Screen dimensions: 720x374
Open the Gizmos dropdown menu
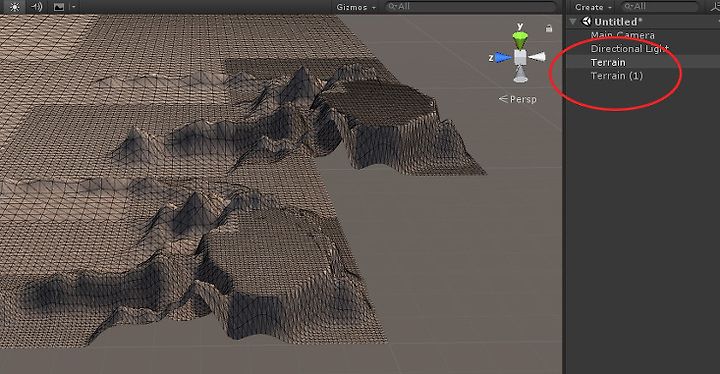(356, 7)
